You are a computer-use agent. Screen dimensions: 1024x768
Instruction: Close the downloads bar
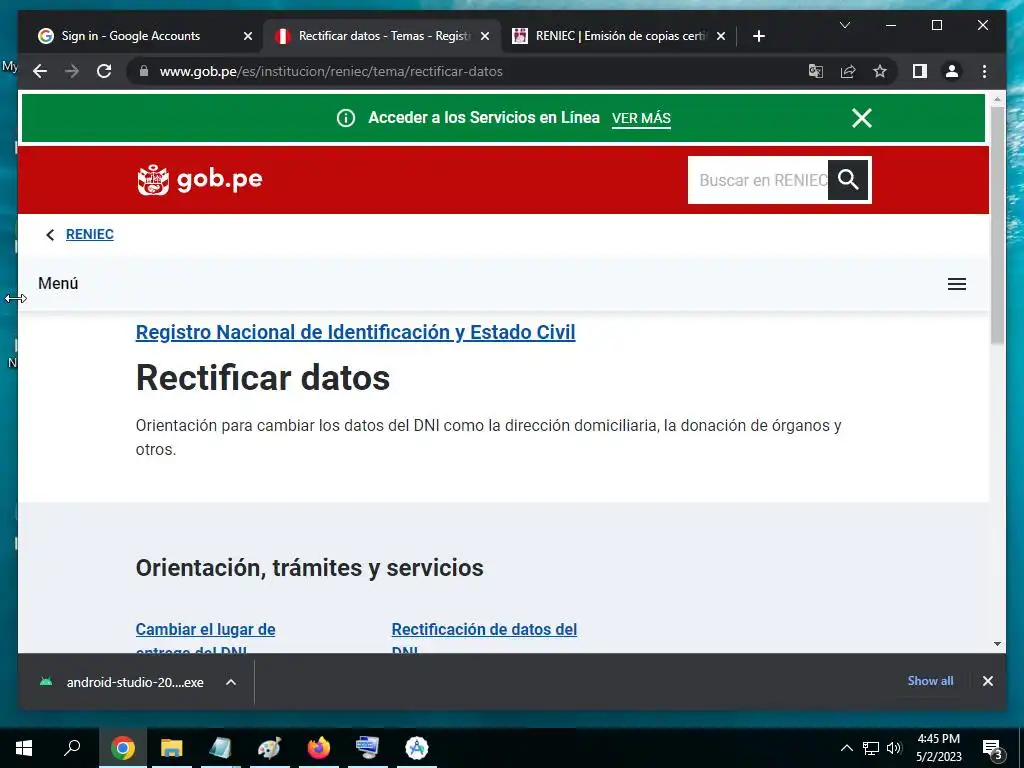click(x=987, y=681)
